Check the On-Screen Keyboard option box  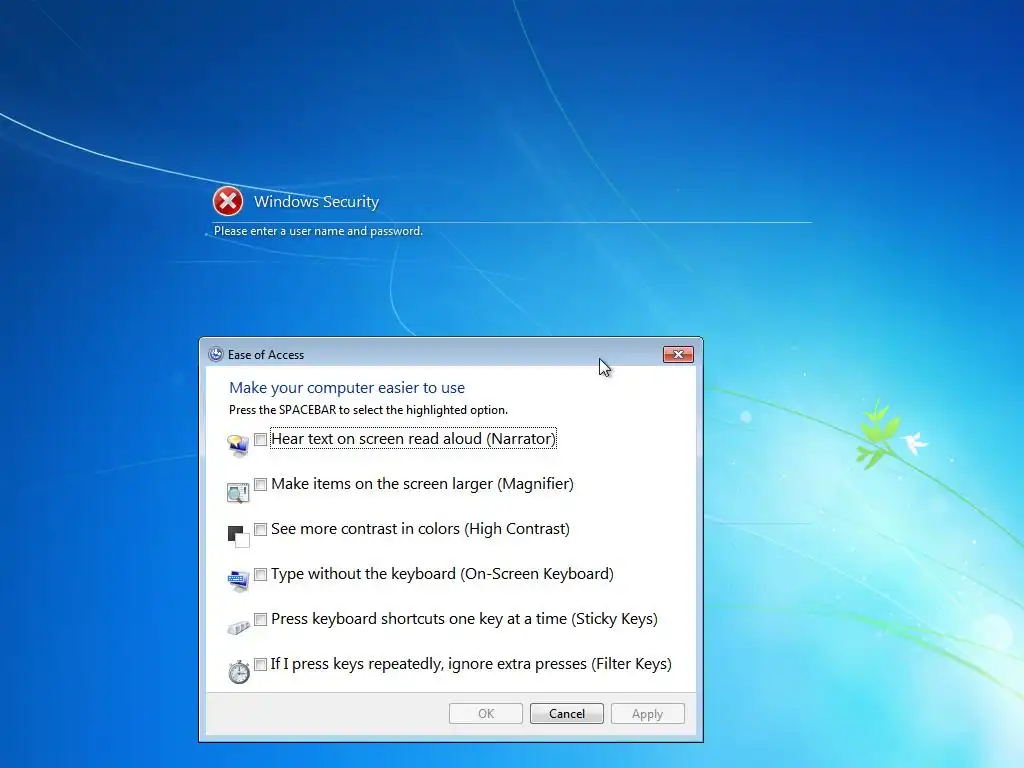[x=261, y=574]
